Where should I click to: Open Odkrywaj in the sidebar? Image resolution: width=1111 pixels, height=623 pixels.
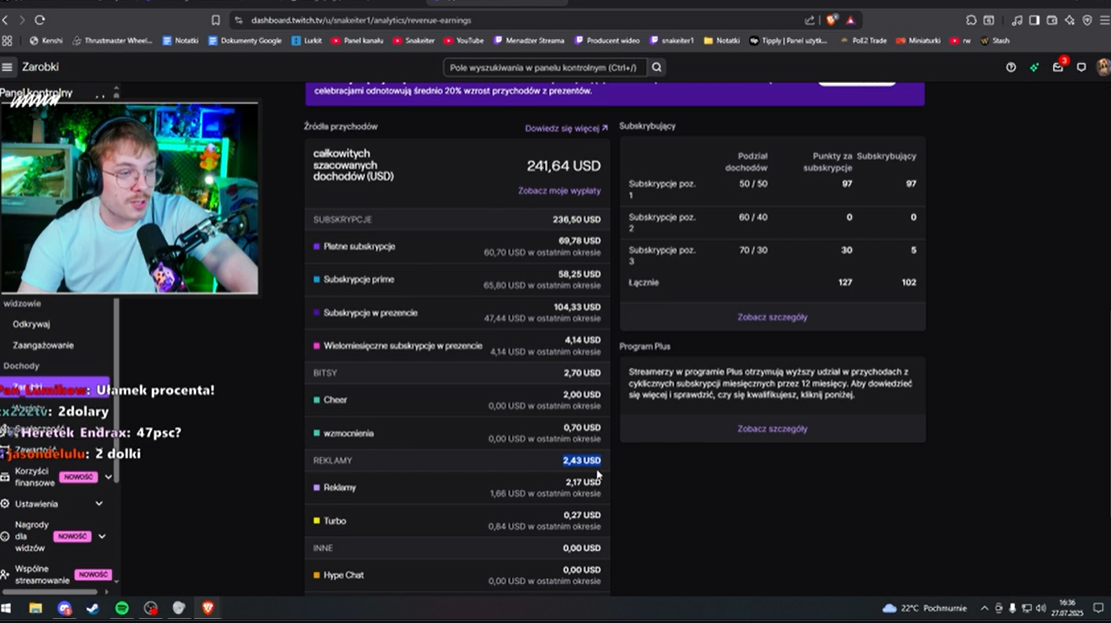(x=31, y=324)
